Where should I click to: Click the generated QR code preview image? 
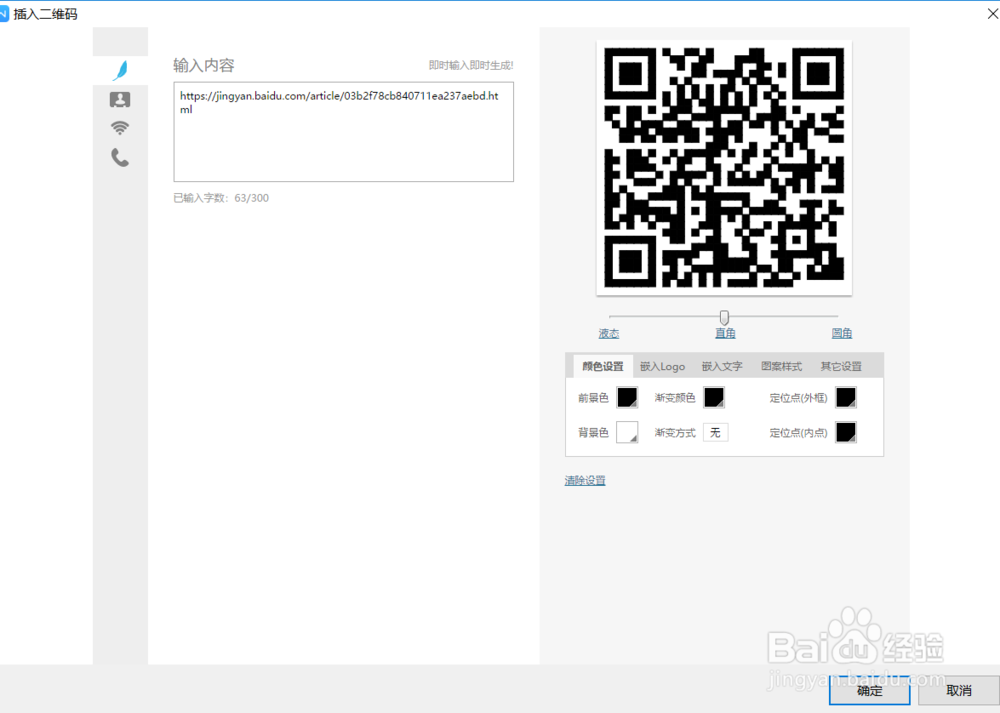click(724, 168)
